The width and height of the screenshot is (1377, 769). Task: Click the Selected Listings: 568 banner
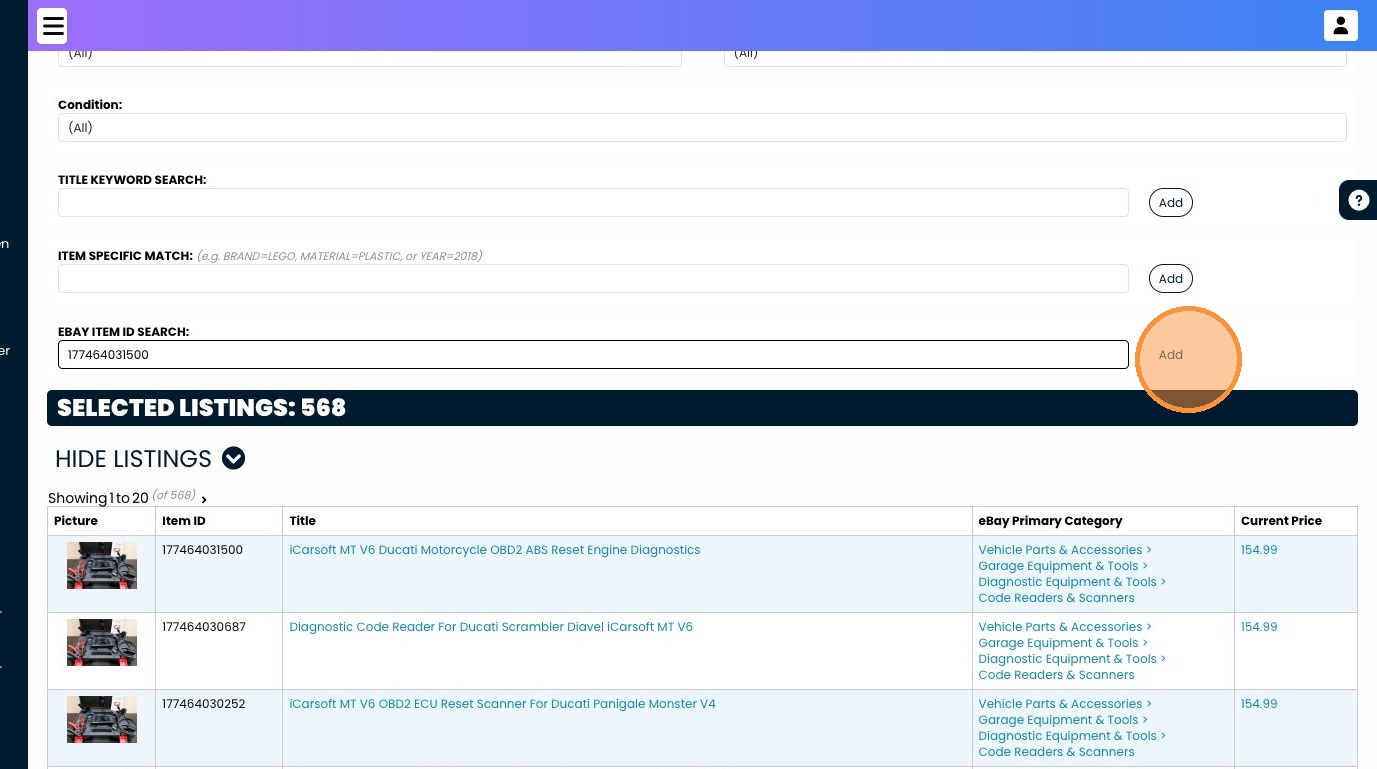(x=702, y=408)
